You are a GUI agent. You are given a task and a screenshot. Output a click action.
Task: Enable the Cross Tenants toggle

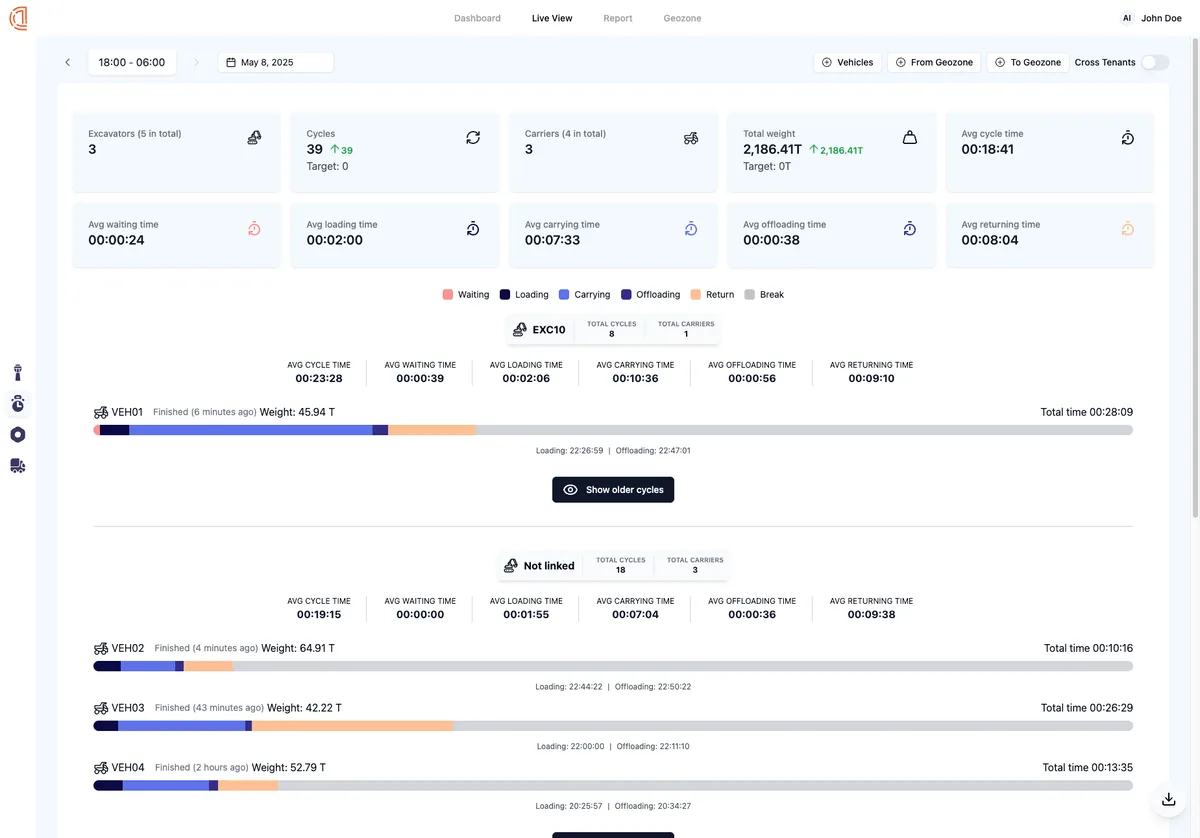[1155, 62]
